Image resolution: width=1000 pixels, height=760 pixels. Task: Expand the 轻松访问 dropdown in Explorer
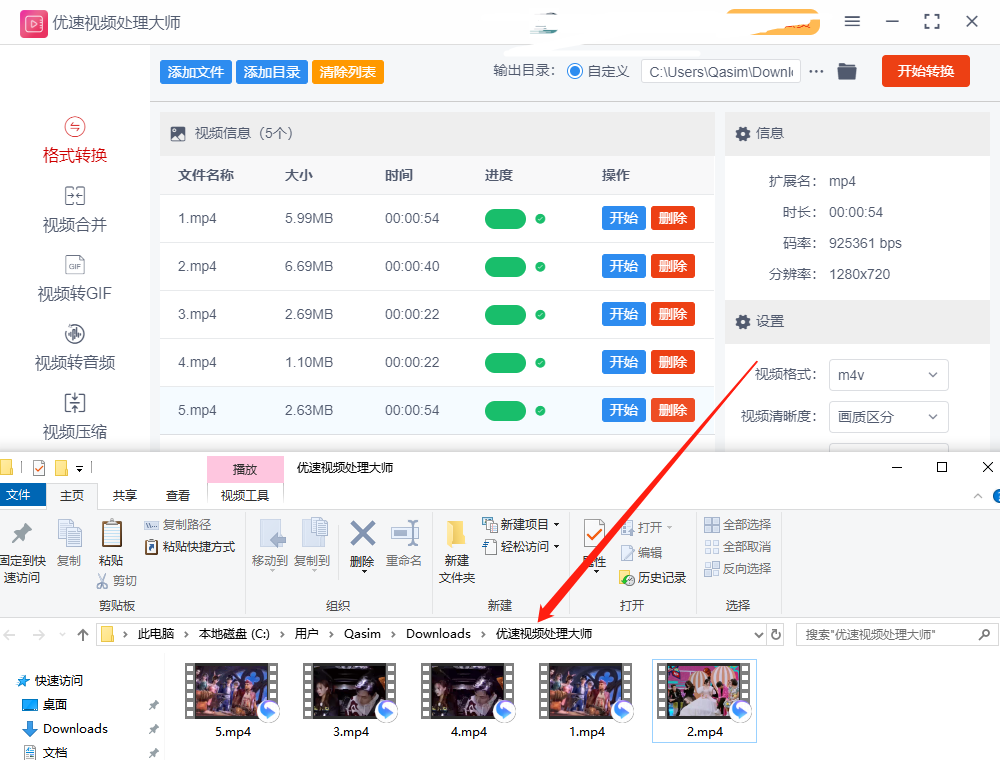(556, 547)
